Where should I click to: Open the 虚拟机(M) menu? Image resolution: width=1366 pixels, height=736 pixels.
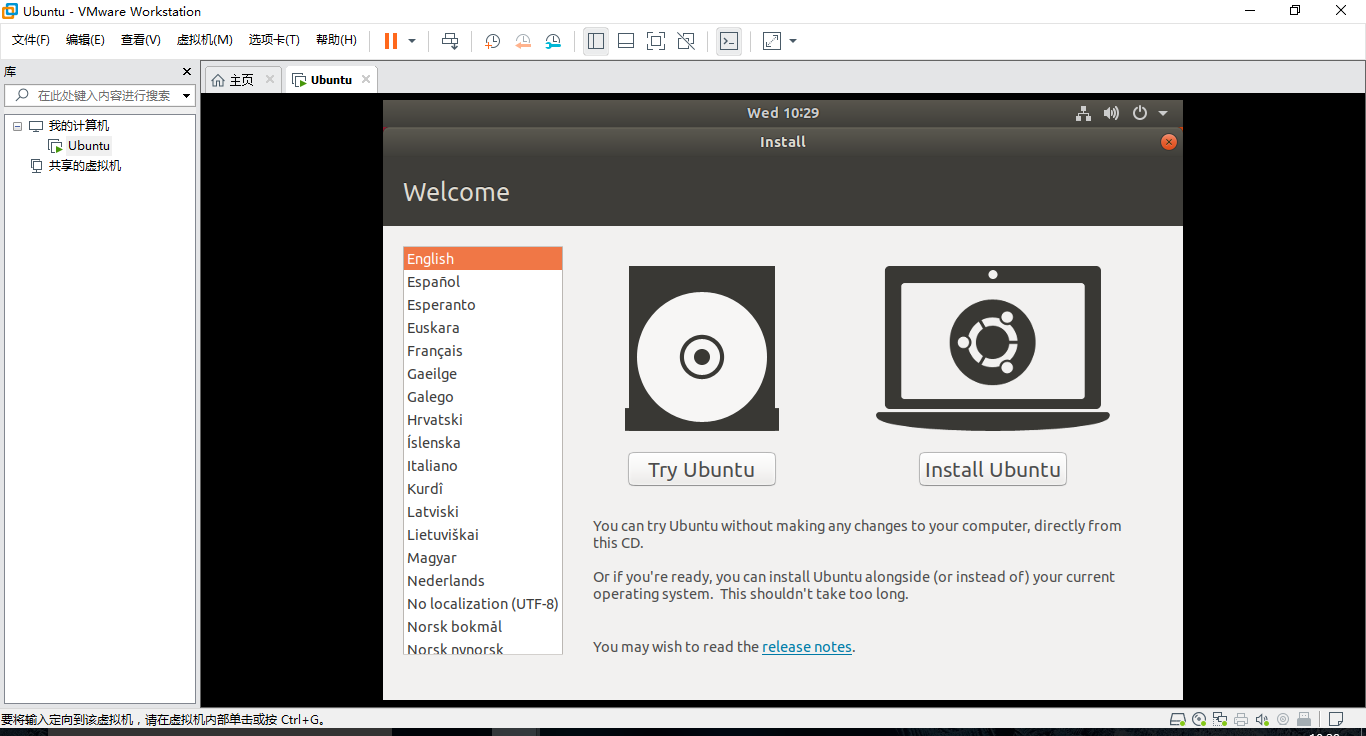204,40
